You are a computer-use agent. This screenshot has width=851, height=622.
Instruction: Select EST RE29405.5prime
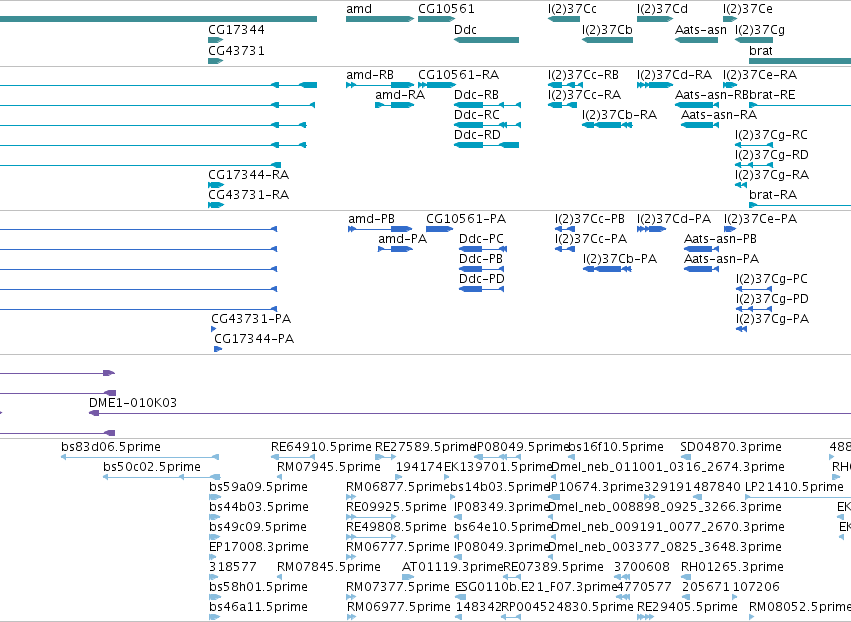(687, 607)
